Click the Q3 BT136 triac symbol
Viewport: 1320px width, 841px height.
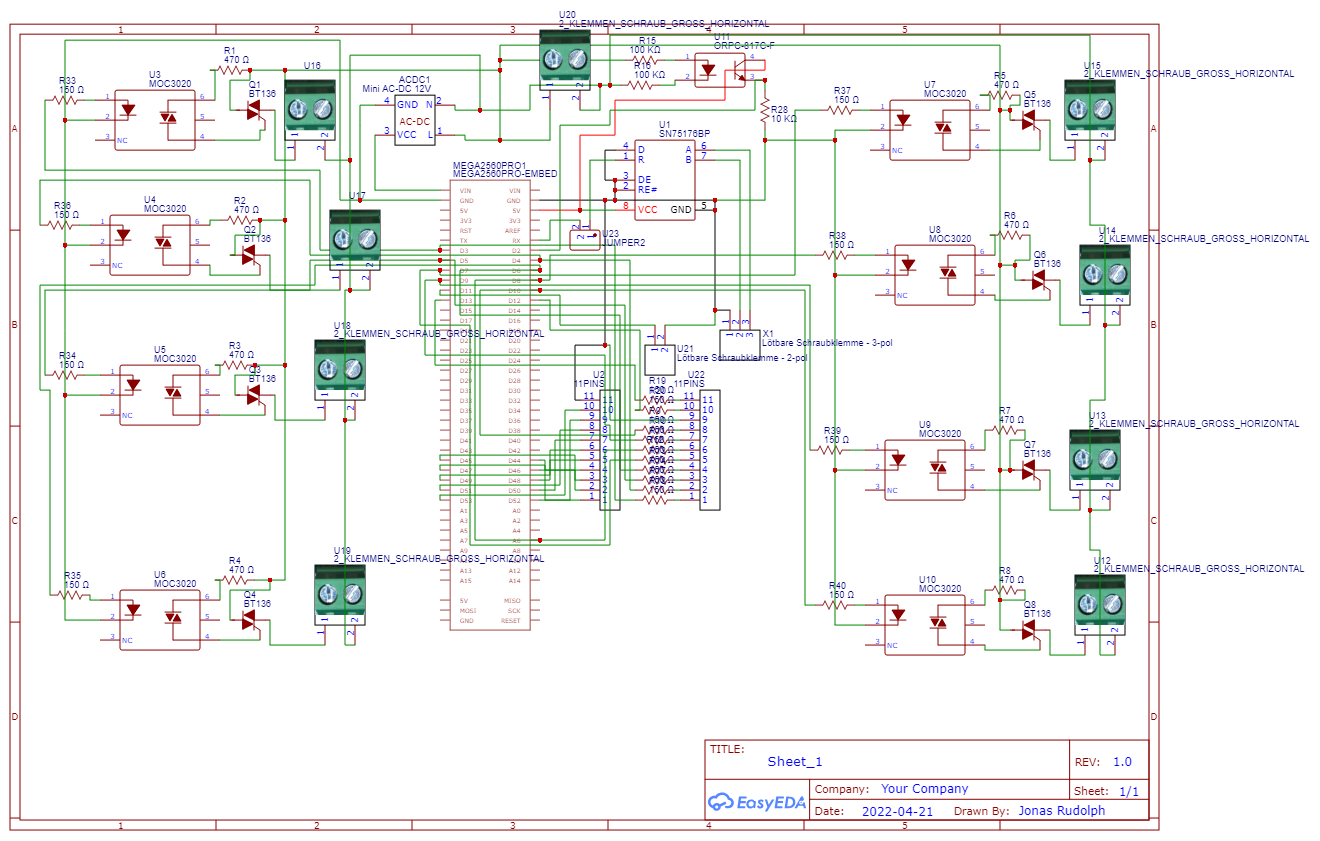256,396
